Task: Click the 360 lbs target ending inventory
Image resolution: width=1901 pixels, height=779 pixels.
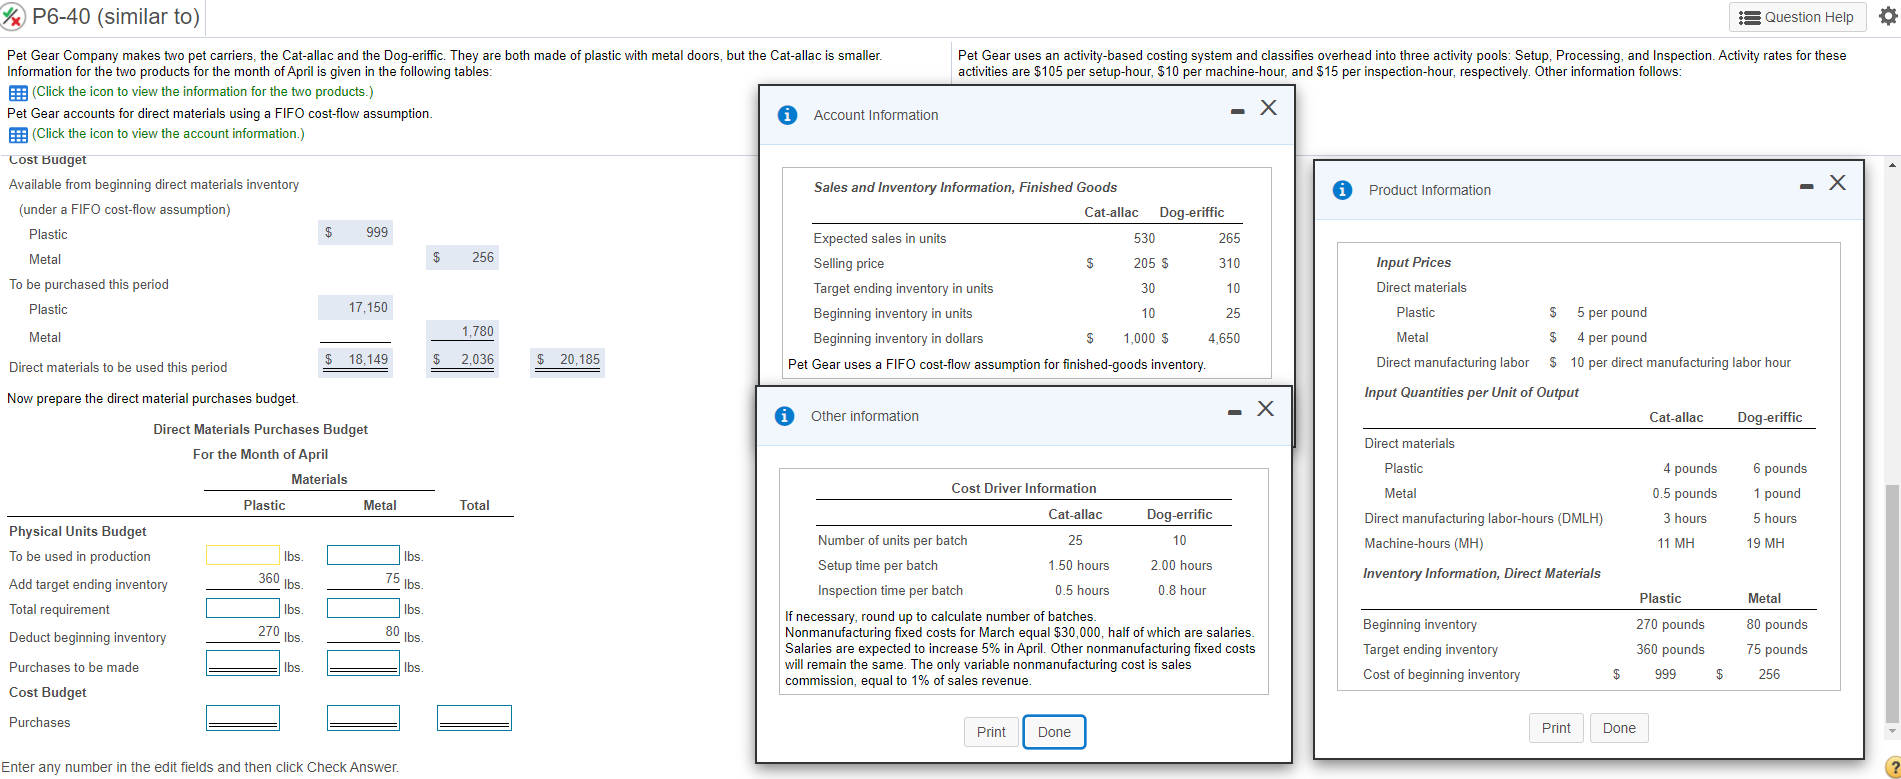Action: click(269, 579)
